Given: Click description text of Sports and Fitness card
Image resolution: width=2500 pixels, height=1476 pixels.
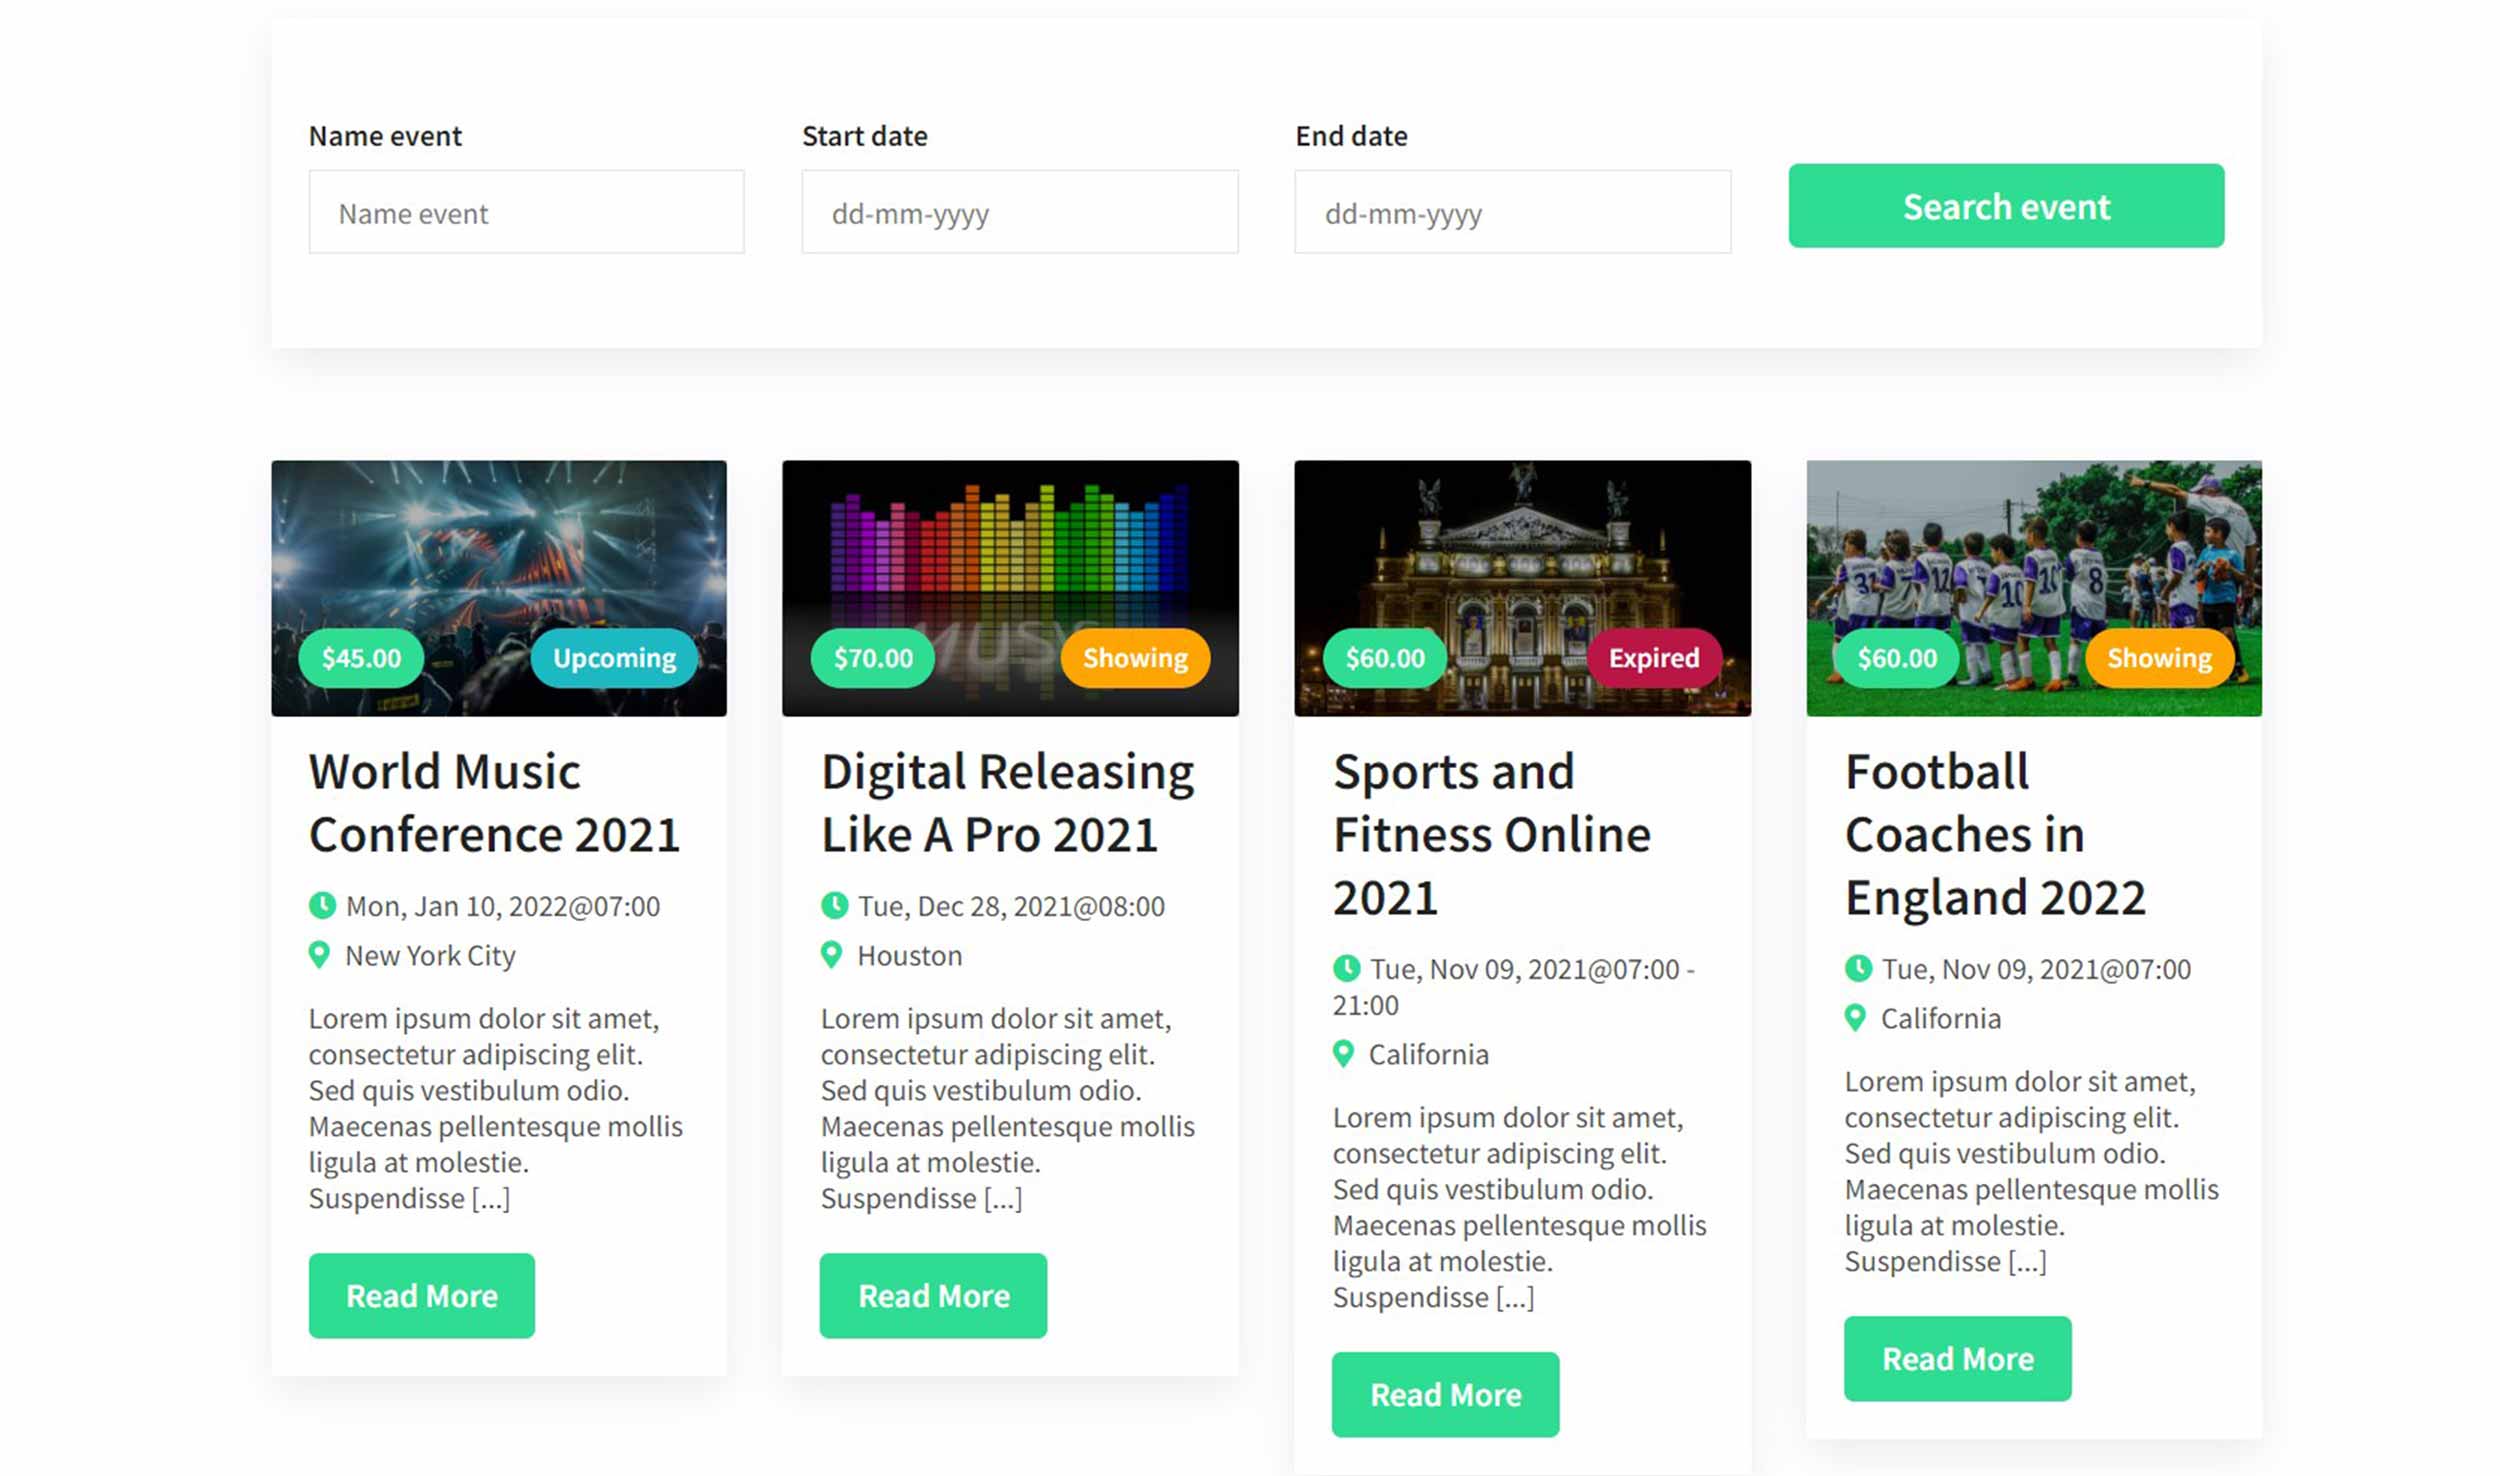Looking at the screenshot, I should coord(1520,1207).
